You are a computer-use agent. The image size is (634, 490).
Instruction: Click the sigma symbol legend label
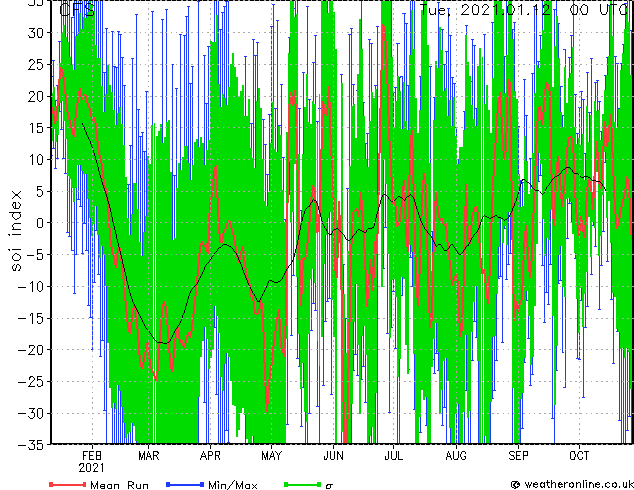[x=329, y=486]
